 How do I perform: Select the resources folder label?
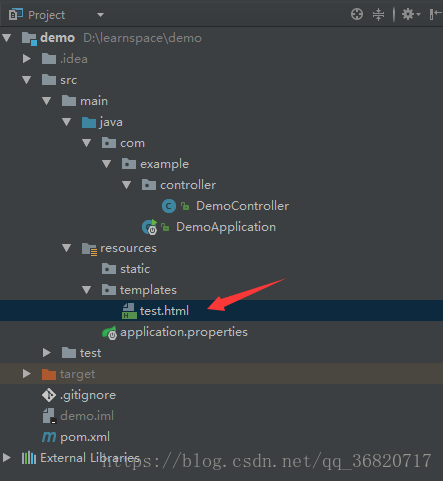(x=128, y=248)
